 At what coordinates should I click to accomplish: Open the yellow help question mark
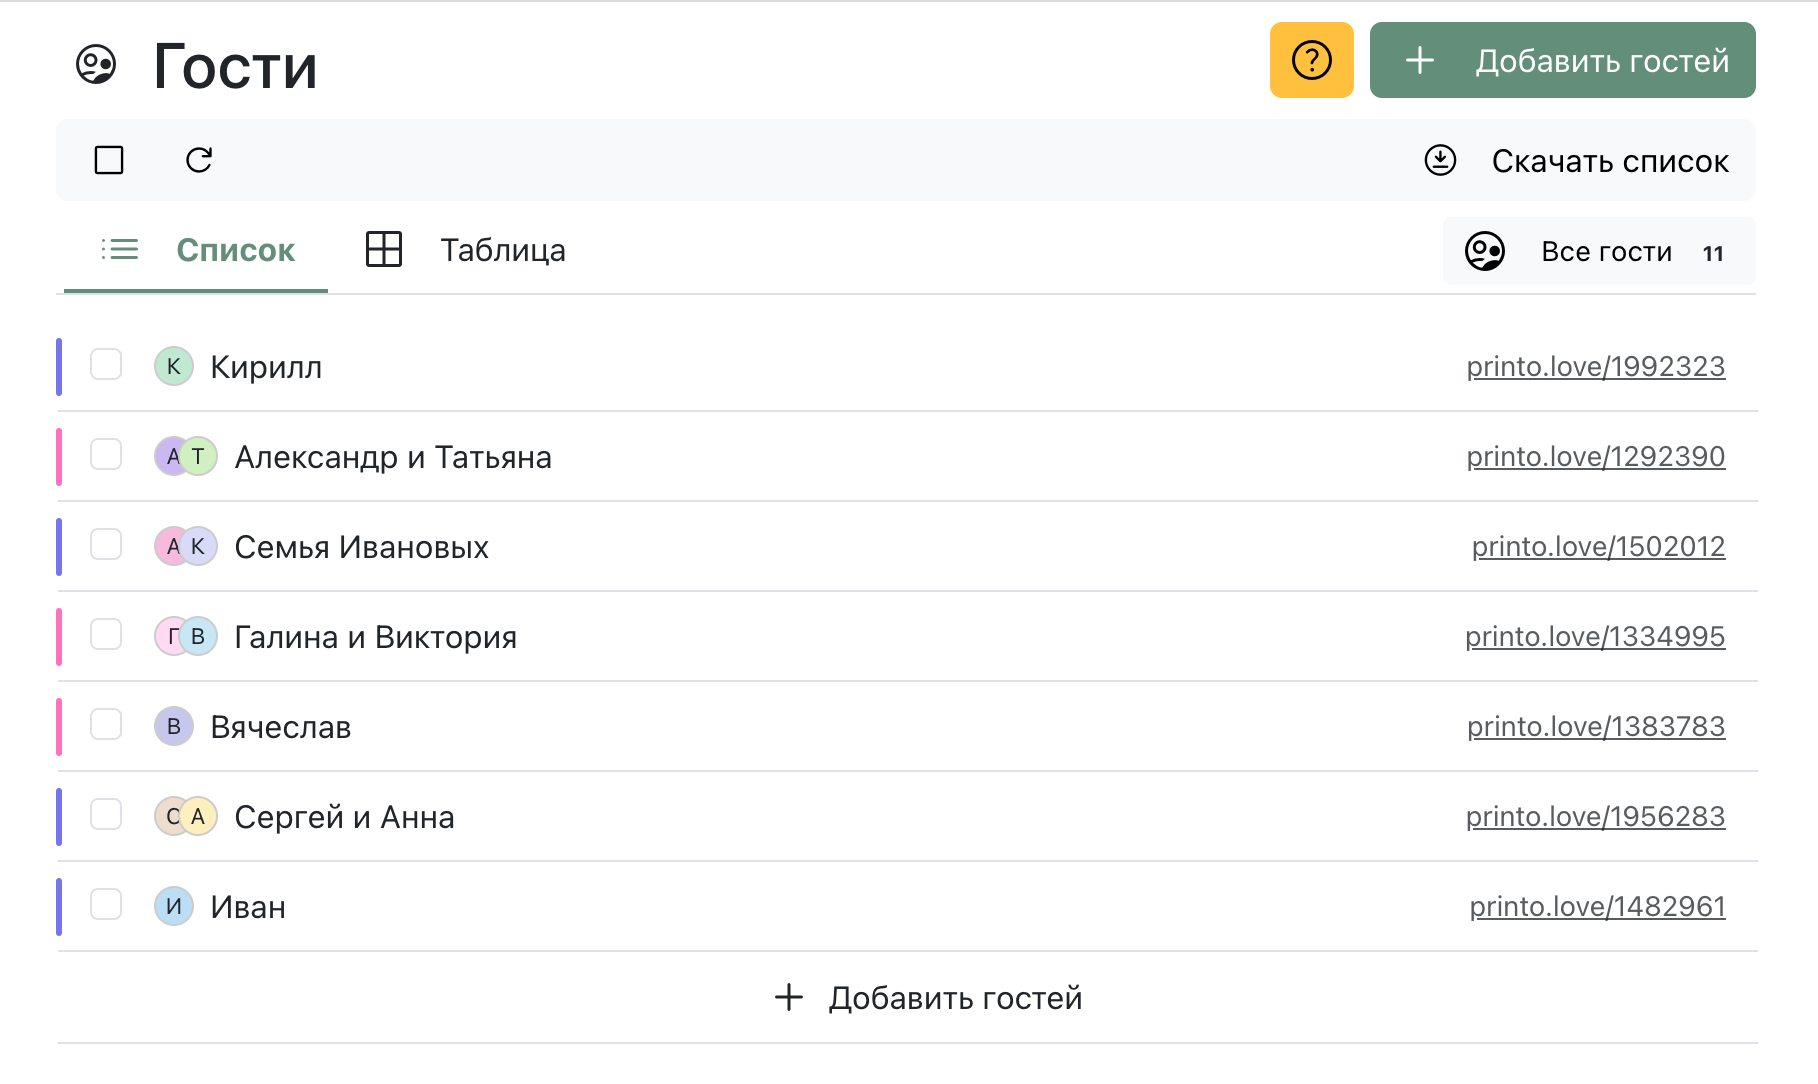1311,61
